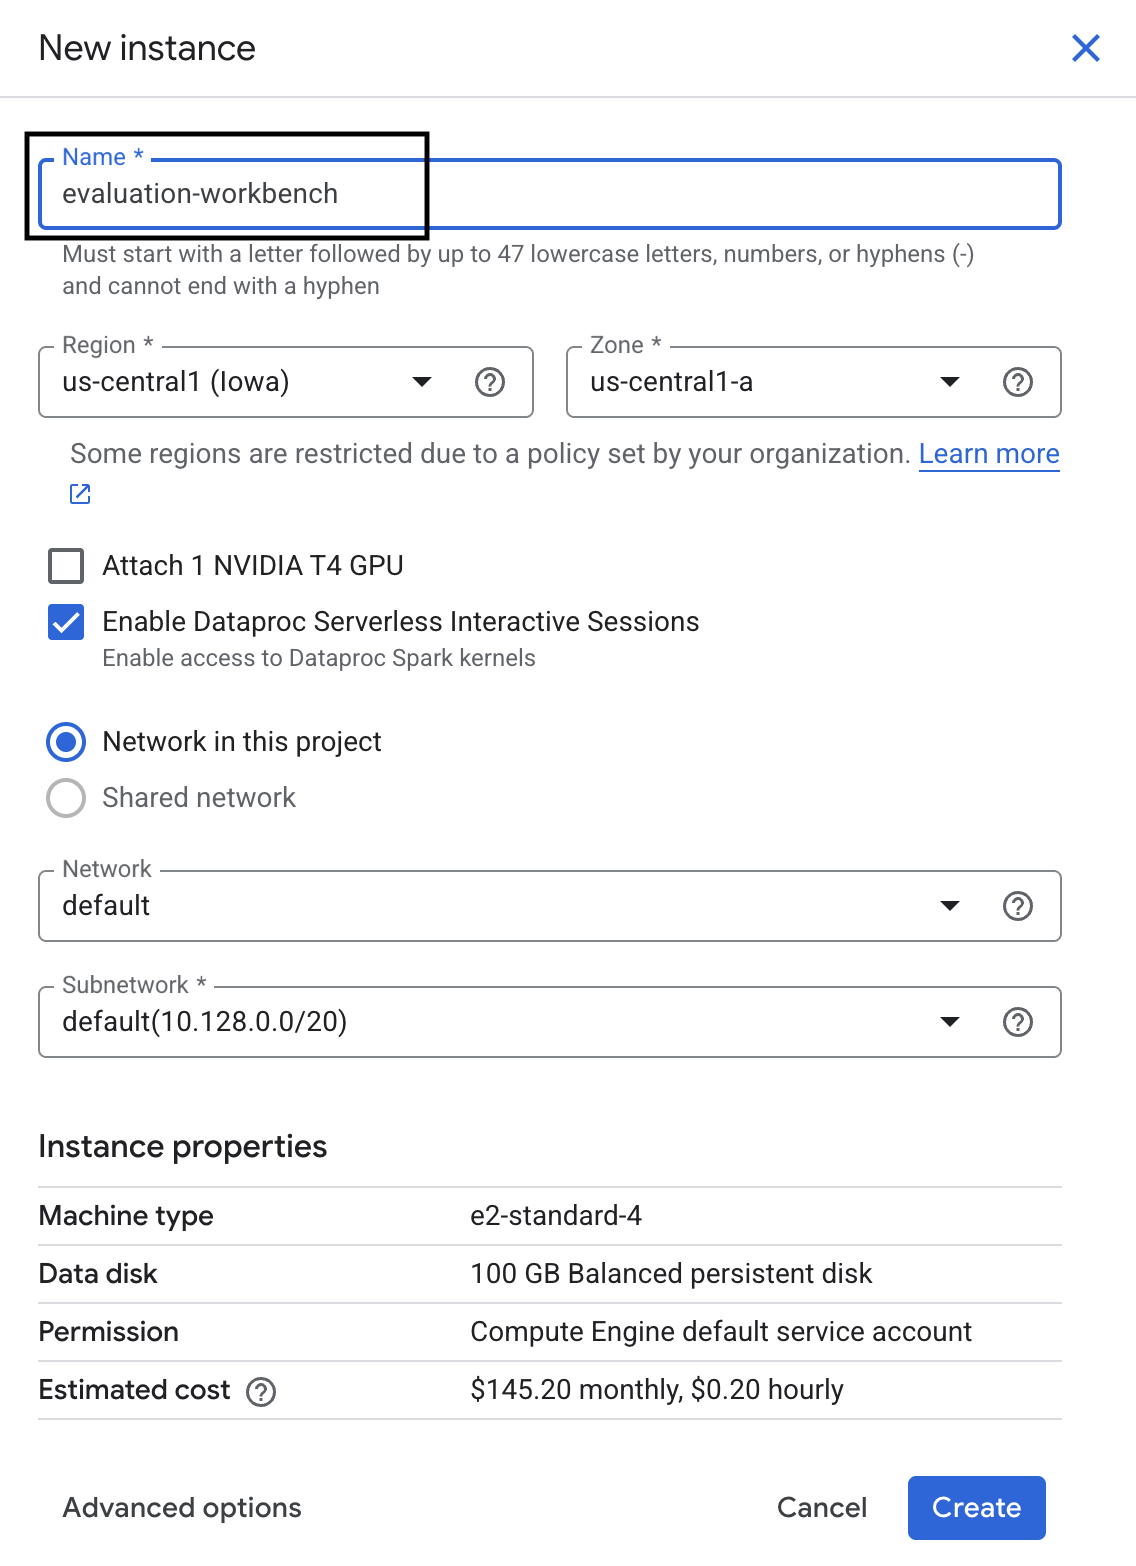Click the Zone help icon
This screenshot has width=1136, height=1566.
pyautogui.click(x=1017, y=382)
